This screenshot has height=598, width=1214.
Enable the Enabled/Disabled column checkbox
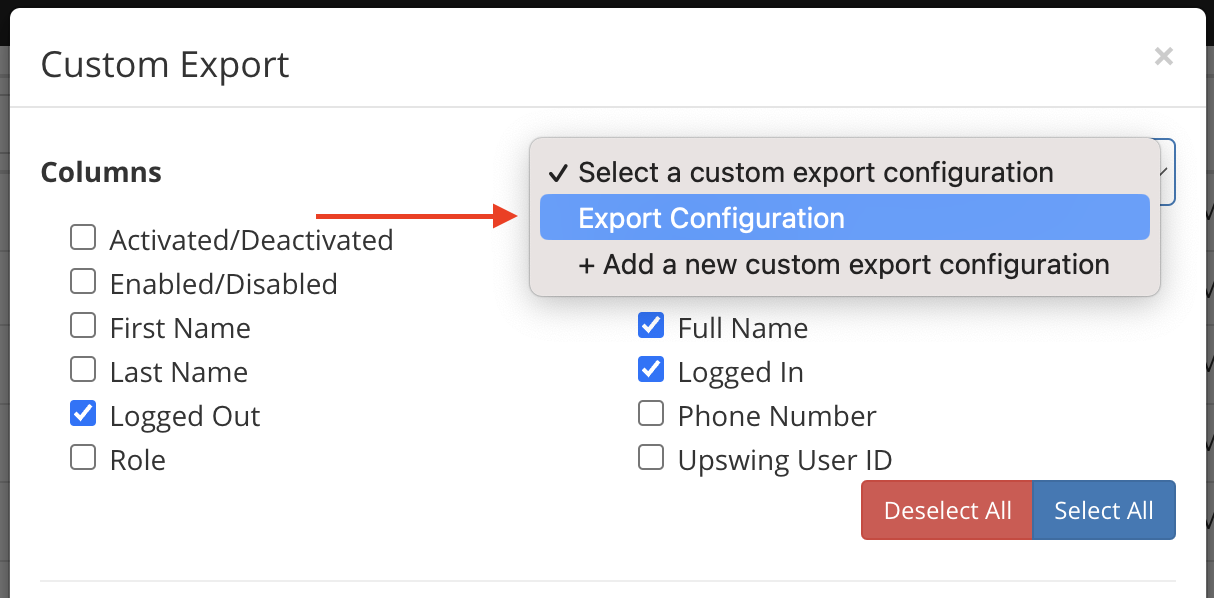coord(83,281)
